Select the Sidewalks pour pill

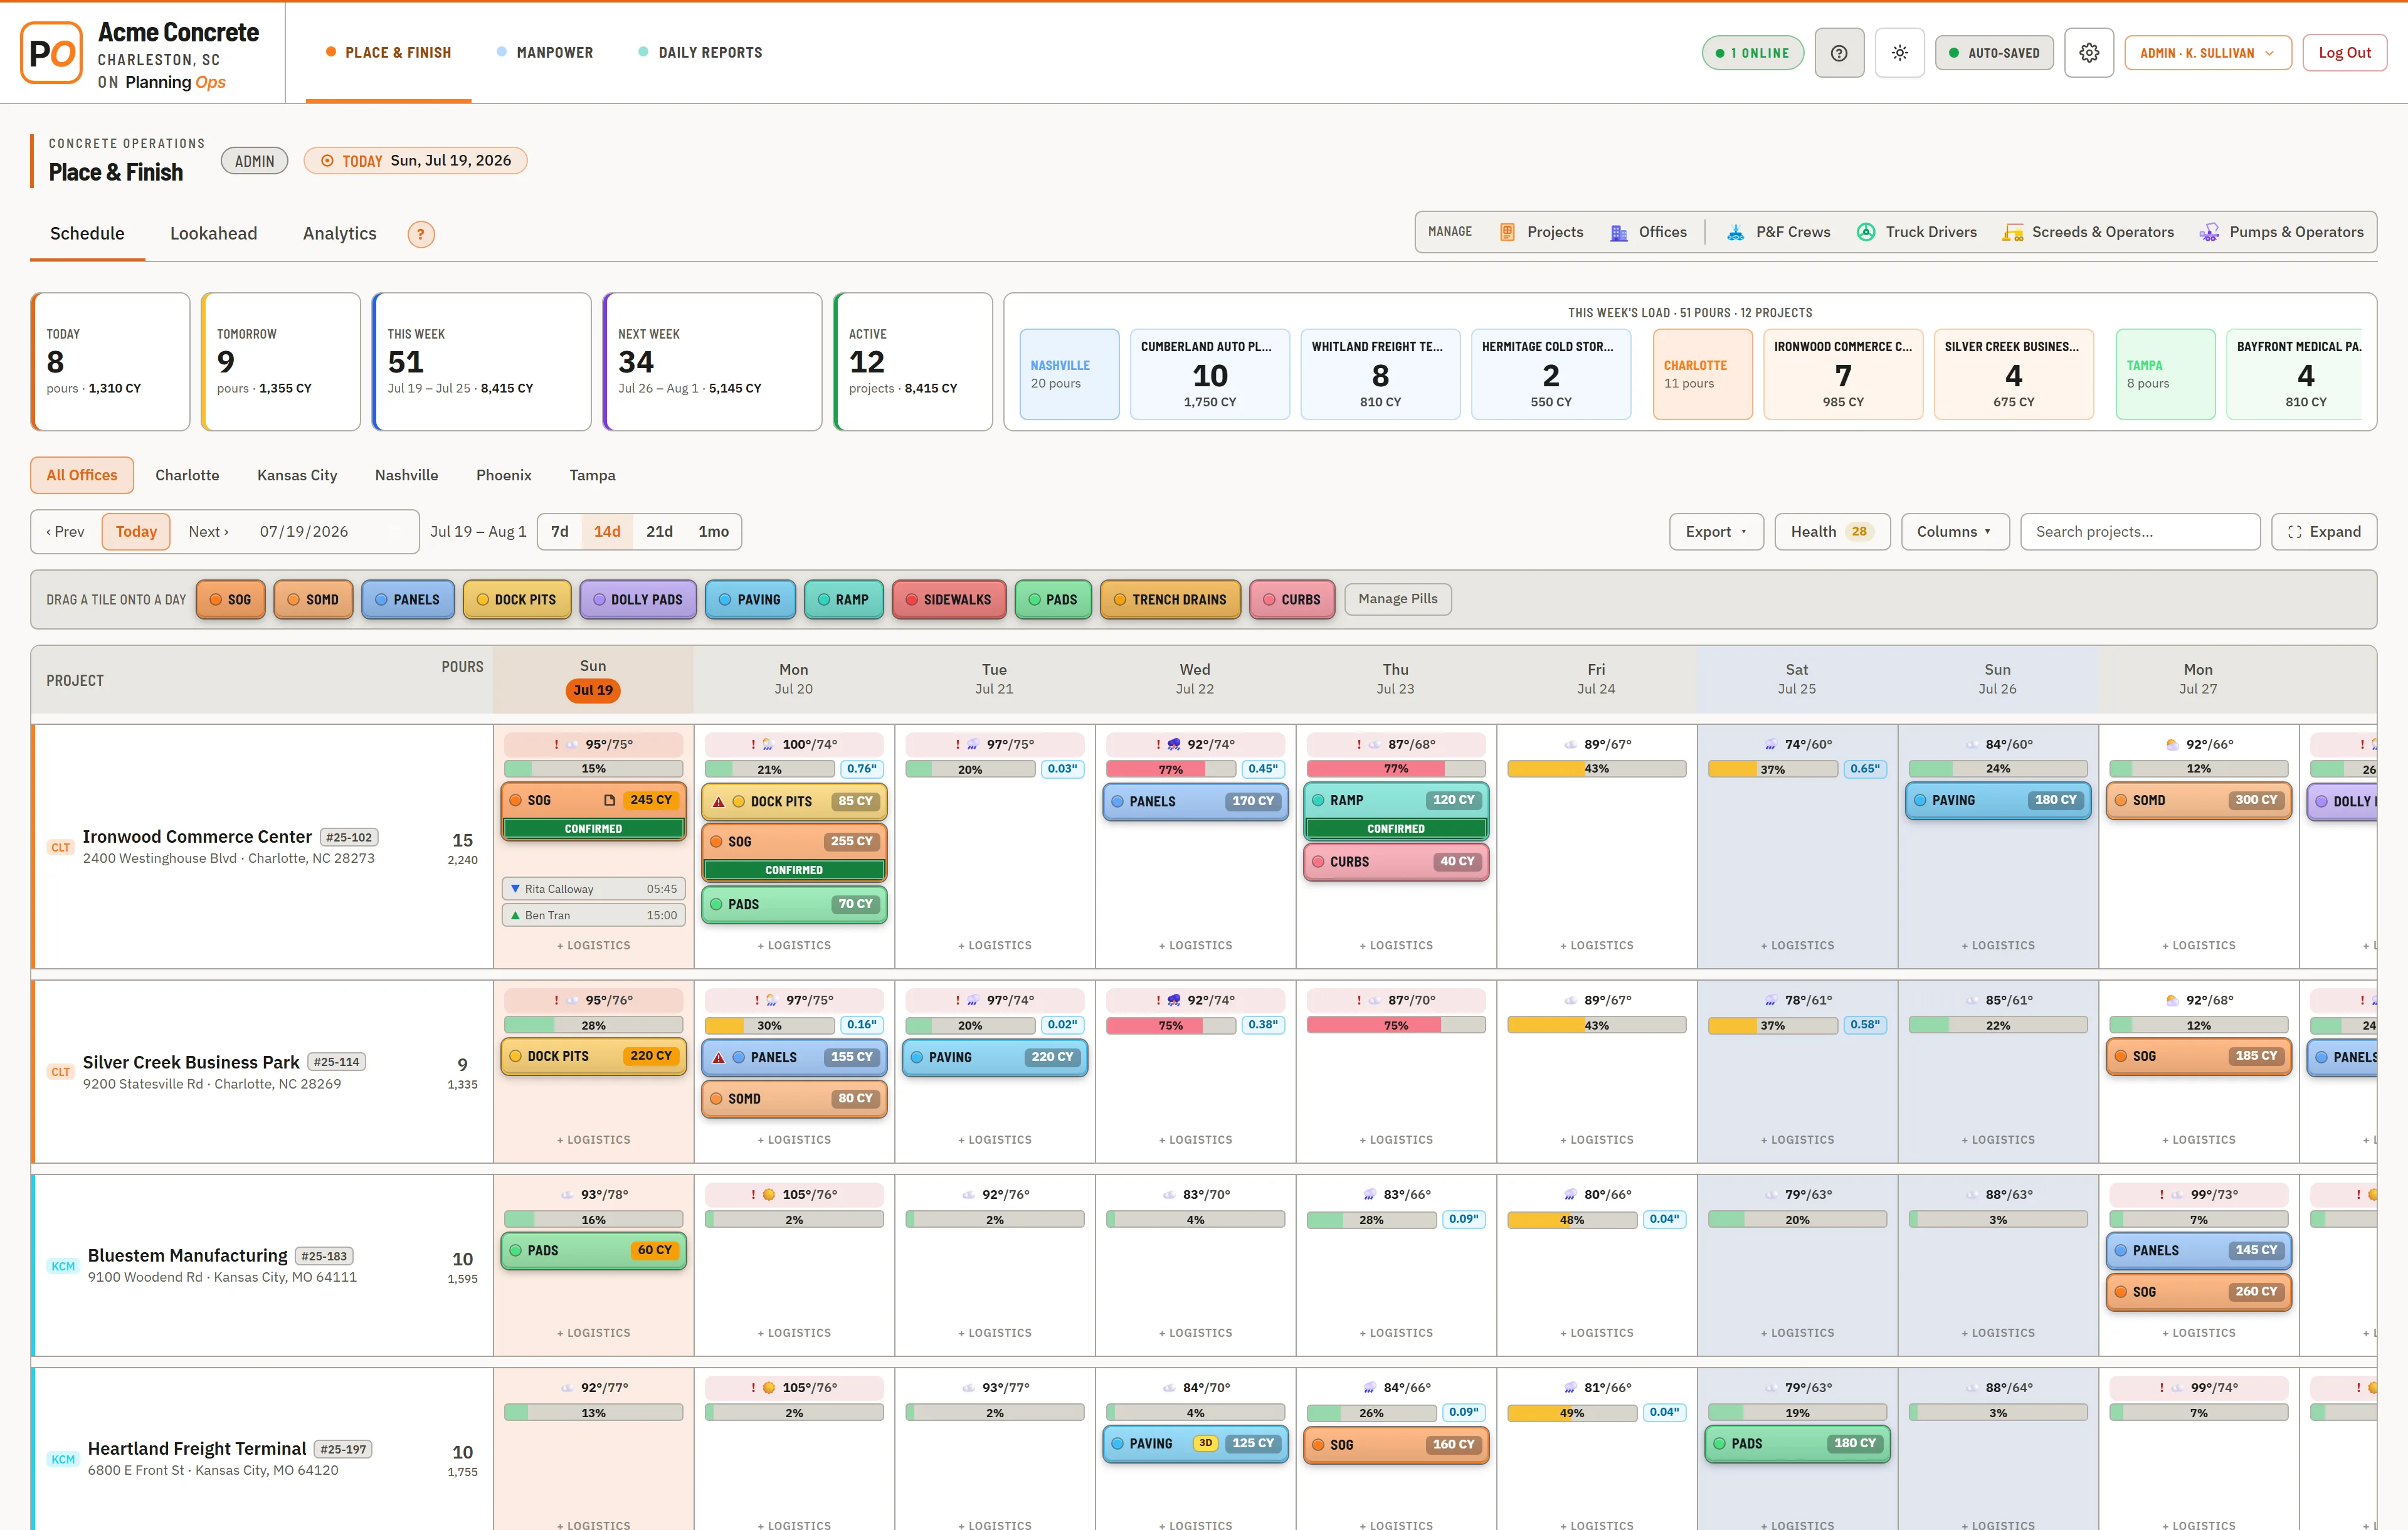point(948,600)
